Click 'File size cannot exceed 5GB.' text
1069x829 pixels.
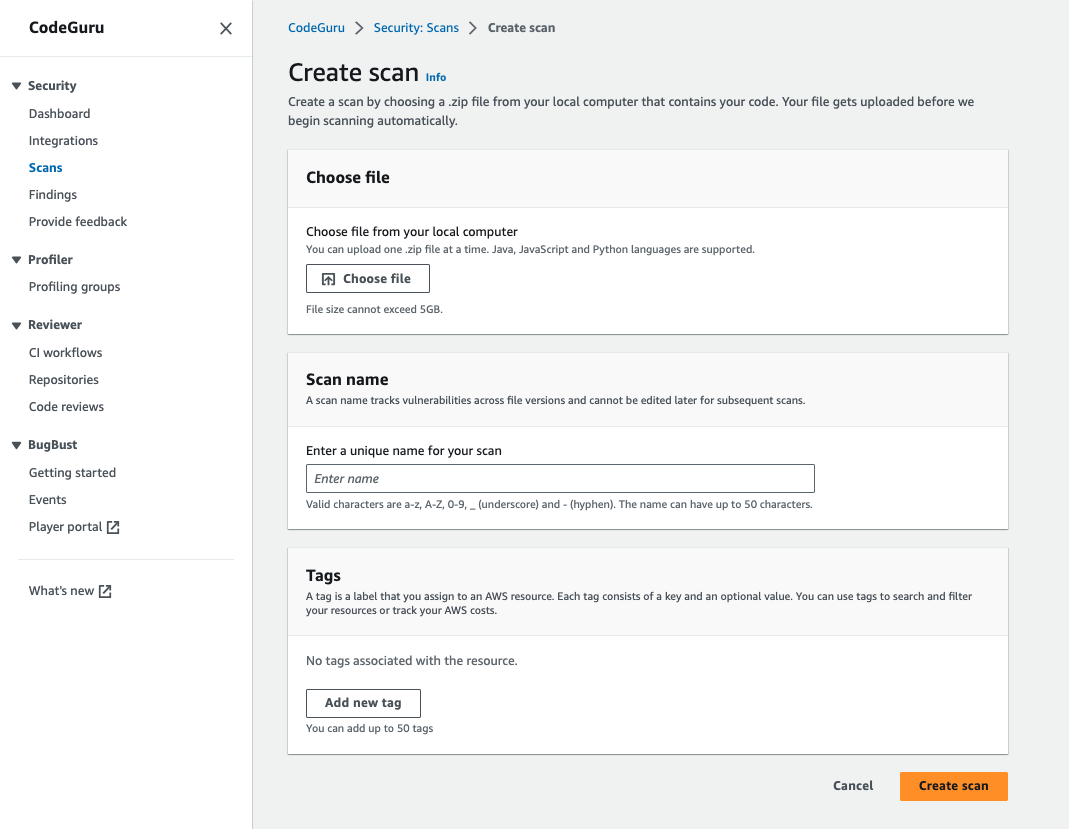point(374,310)
